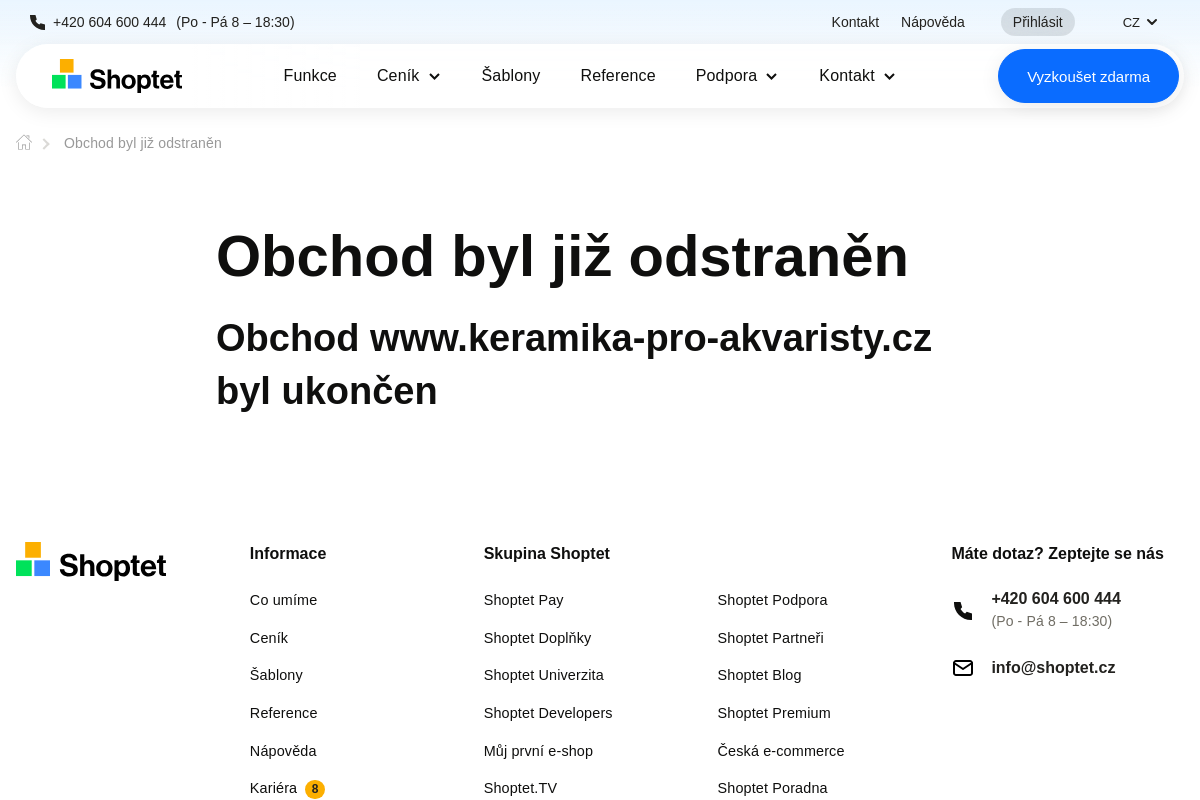Screen dimensions: 1200x800
Task: Expand the Podpora menu
Action: pyautogui.click(x=737, y=76)
